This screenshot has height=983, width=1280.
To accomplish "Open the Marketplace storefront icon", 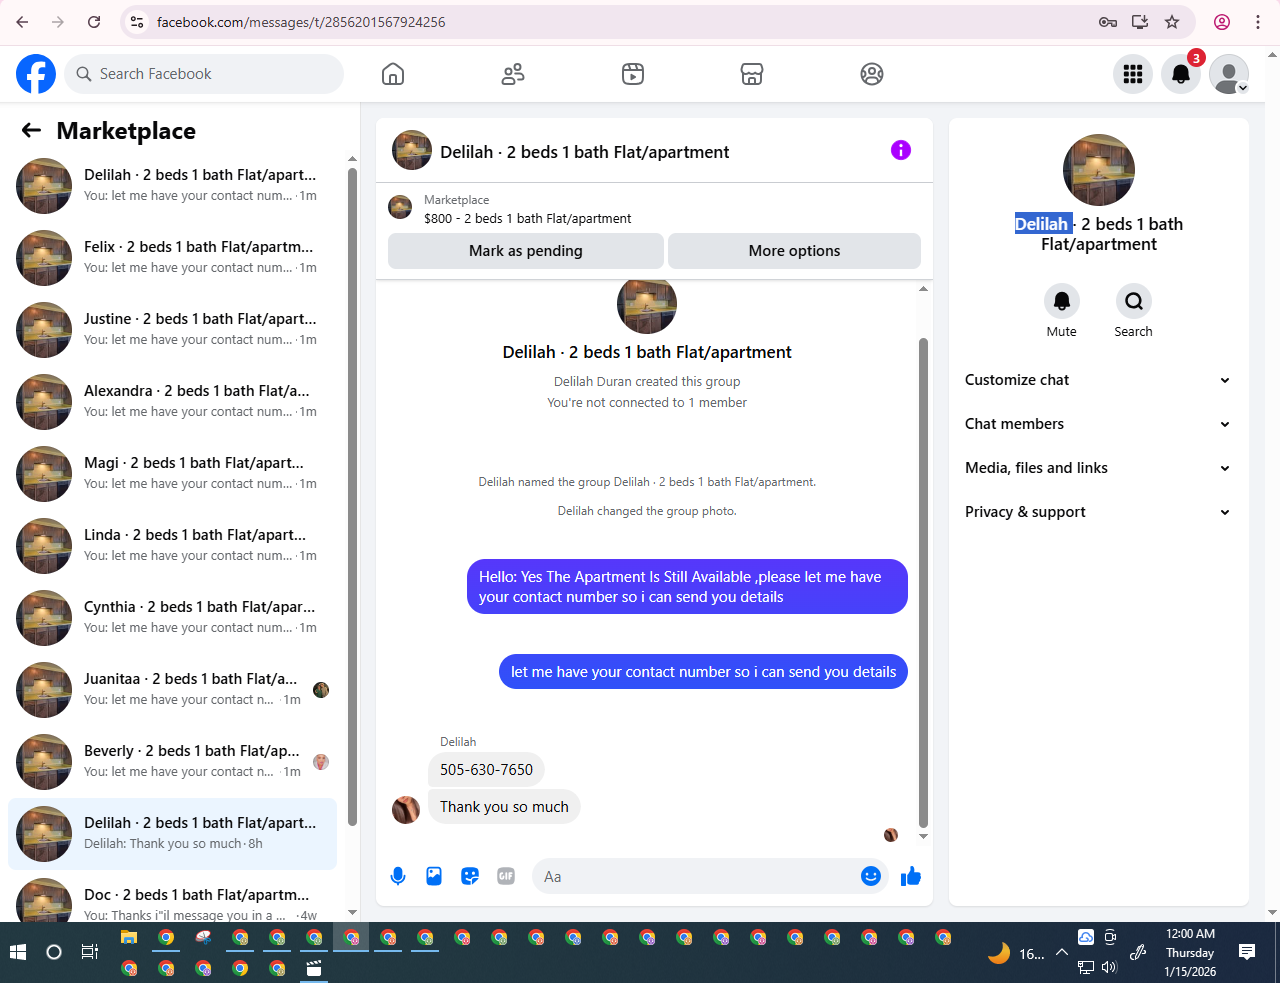I will coord(752,74).
